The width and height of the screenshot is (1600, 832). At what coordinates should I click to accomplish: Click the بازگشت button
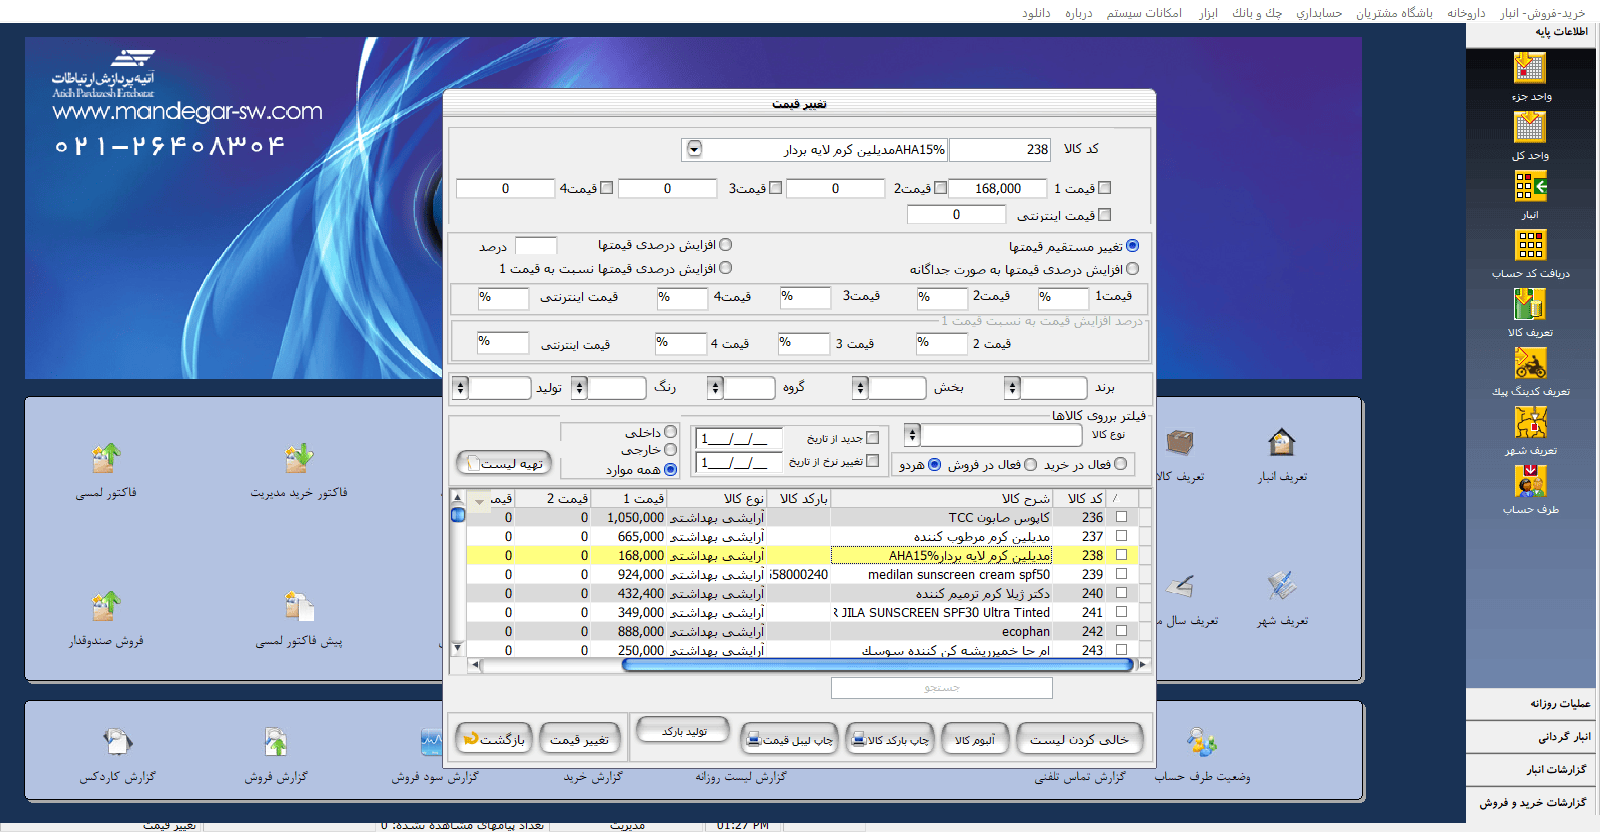click(494, 739)
